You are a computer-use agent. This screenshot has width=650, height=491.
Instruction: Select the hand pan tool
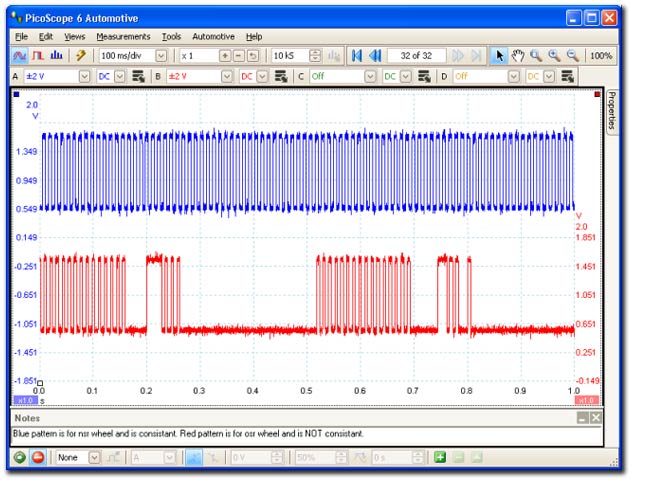(518, 56)
